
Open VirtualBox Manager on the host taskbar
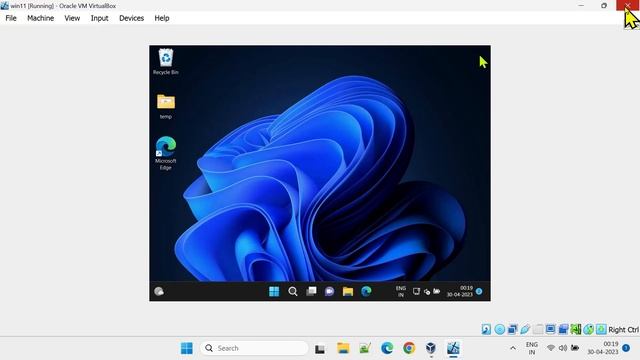pos(431,348)
